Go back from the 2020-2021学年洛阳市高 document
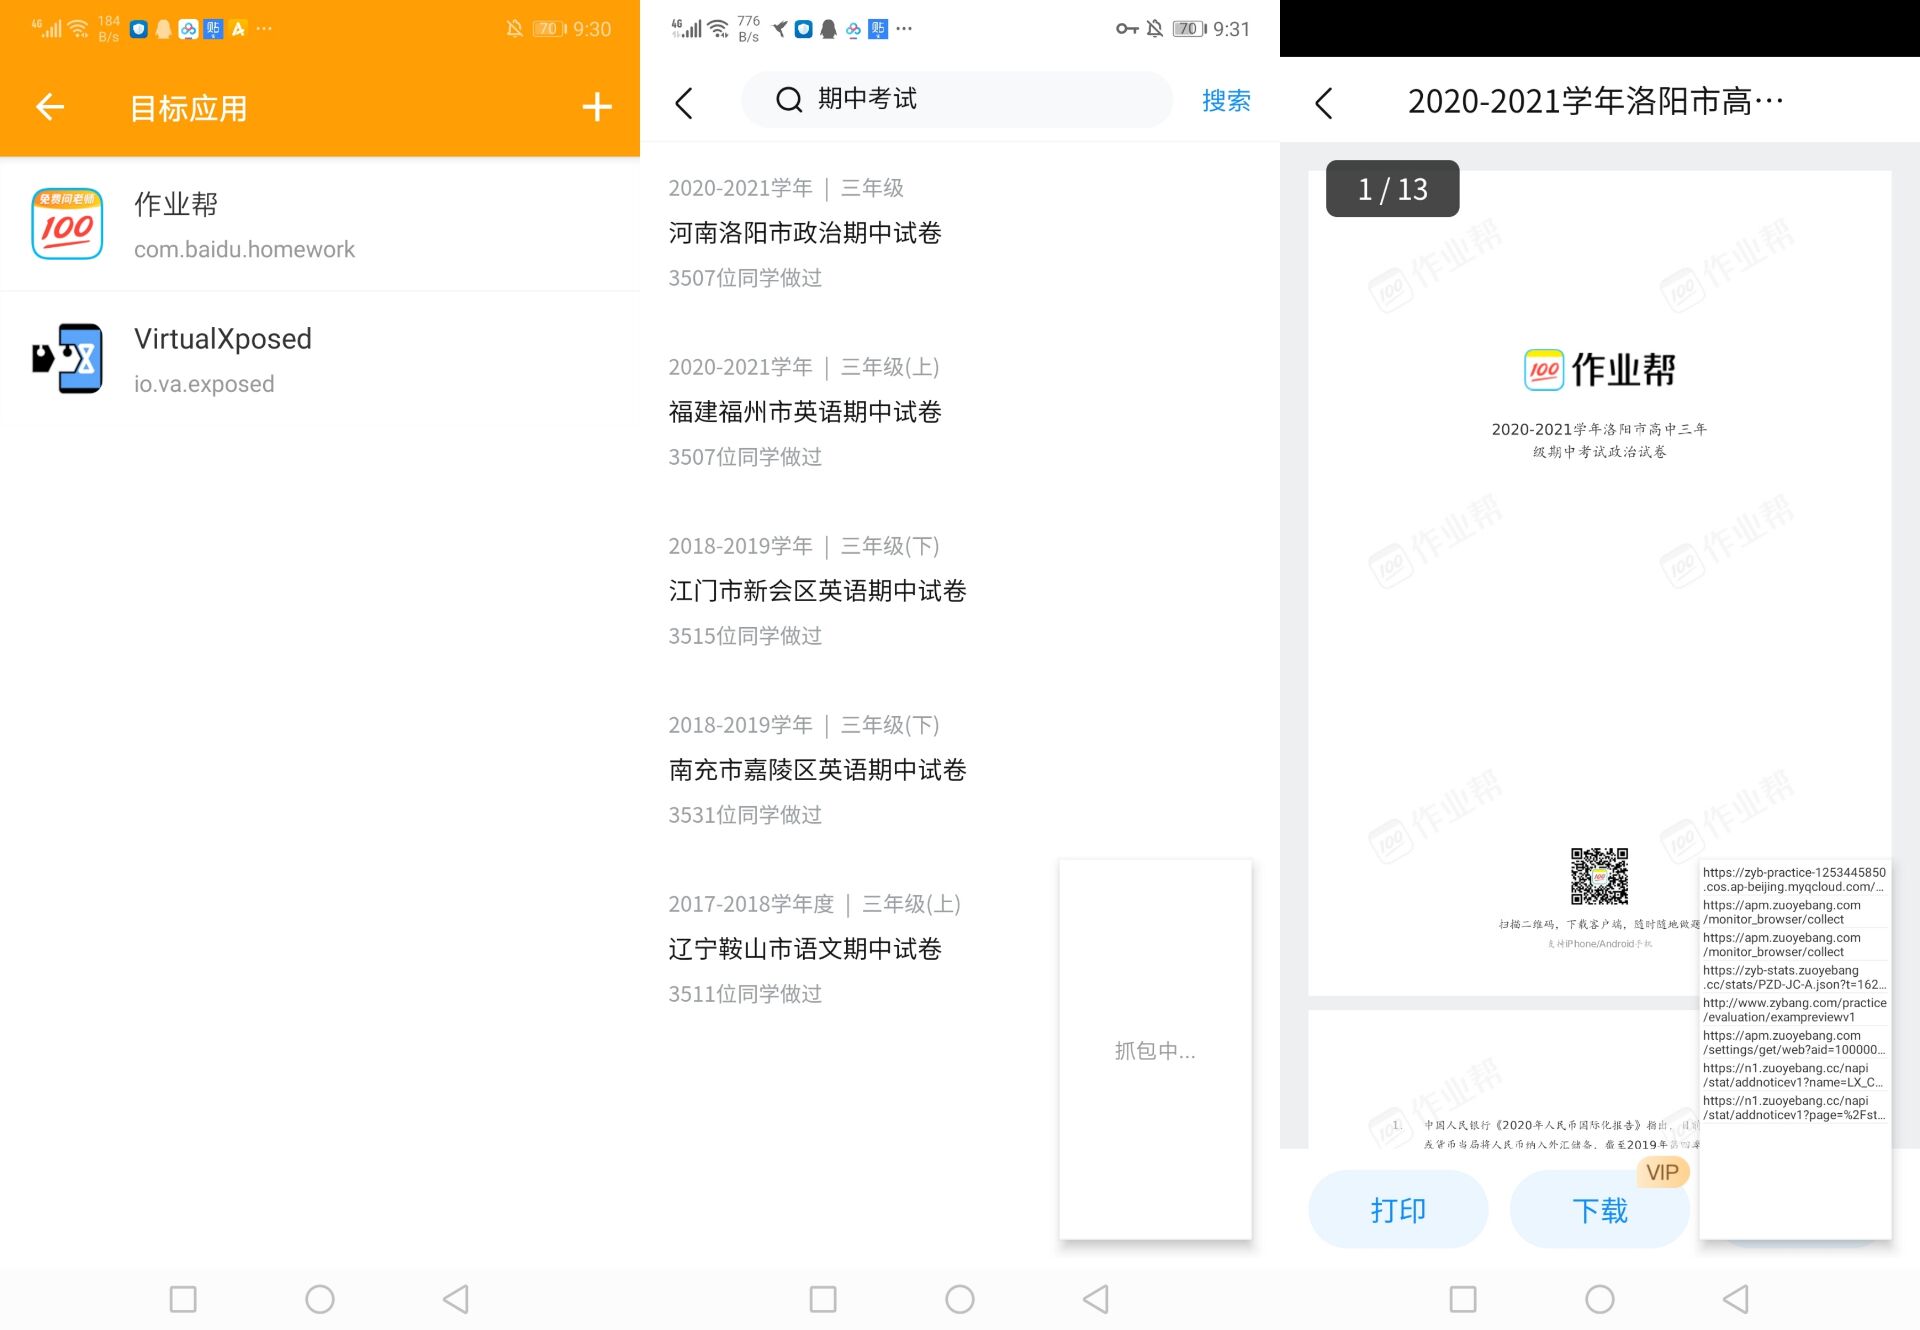 click(1324, 102)
